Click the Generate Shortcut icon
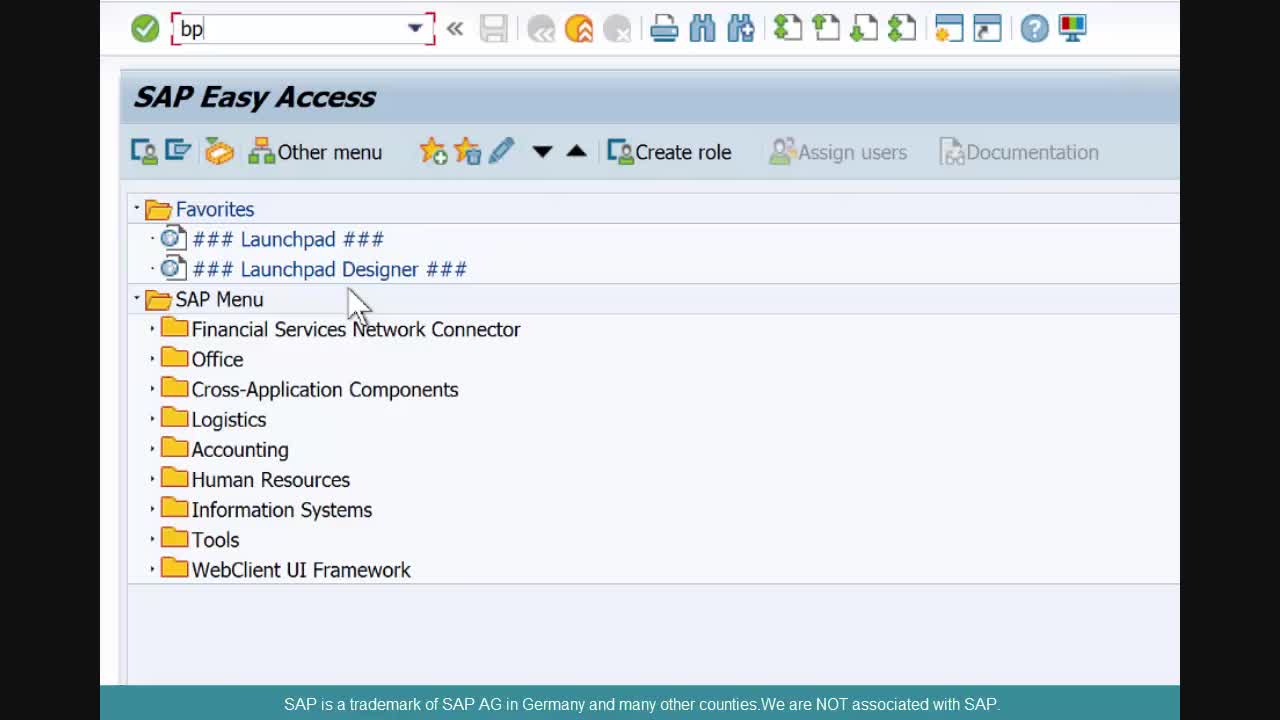Image resolution: width=1280 pixels, height=720 pixels. tap(987, 29)
